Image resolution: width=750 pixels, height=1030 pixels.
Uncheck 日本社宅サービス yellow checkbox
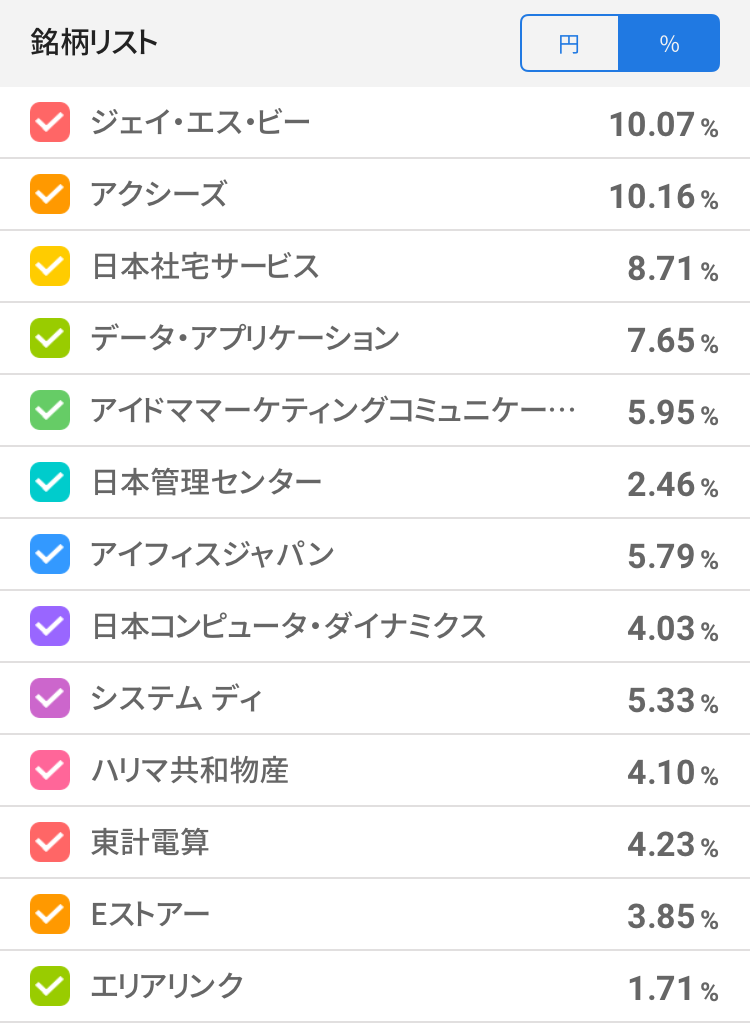click(50, 266)
